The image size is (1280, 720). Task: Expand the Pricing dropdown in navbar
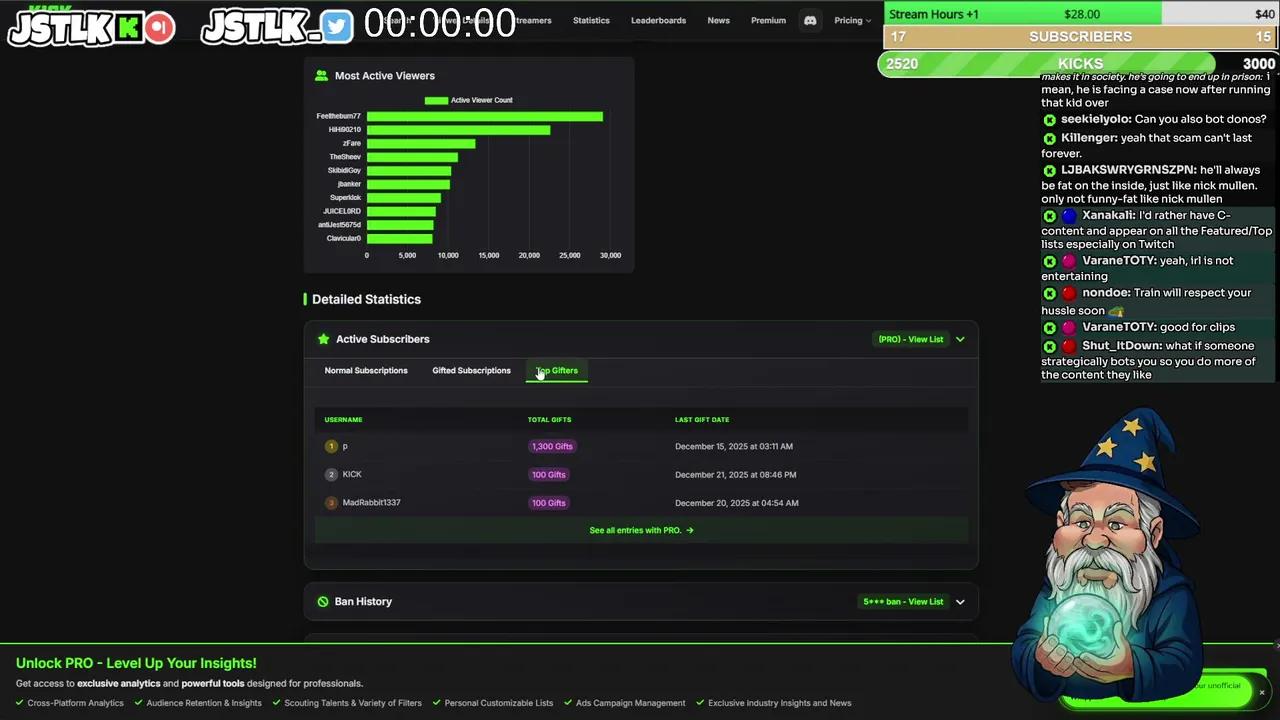[x=853, y=20]
